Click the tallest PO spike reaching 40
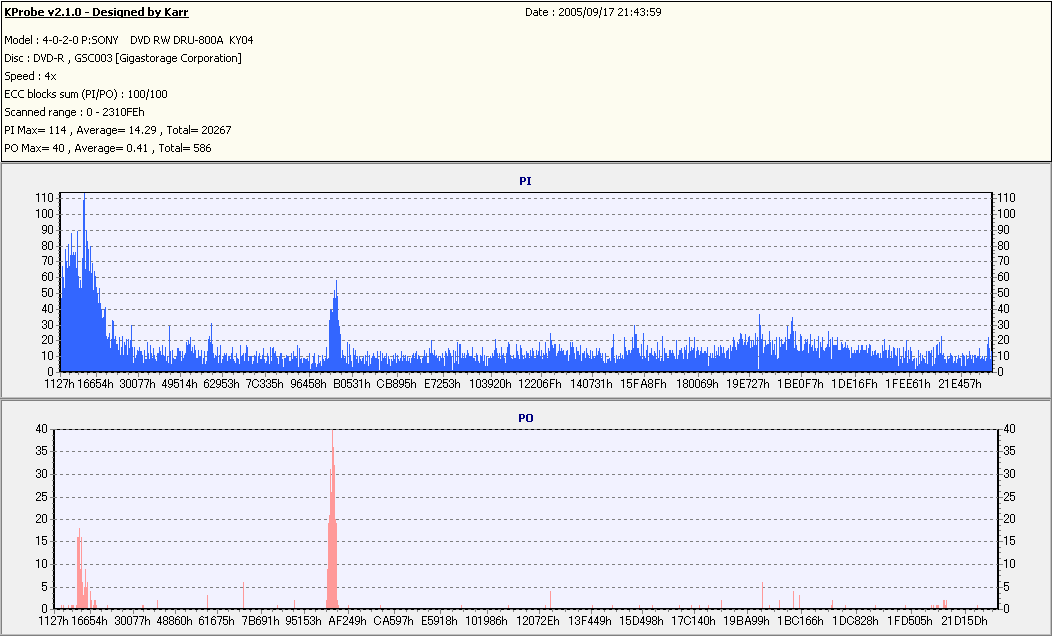 (332, 519)
